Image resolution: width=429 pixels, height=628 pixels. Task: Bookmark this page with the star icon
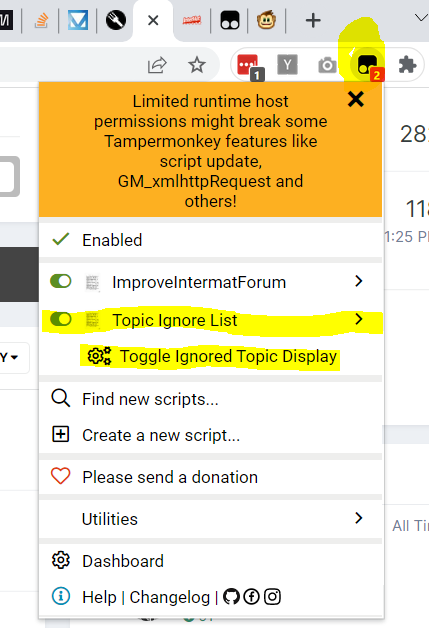pyautogui.click(x=197, y=65)
